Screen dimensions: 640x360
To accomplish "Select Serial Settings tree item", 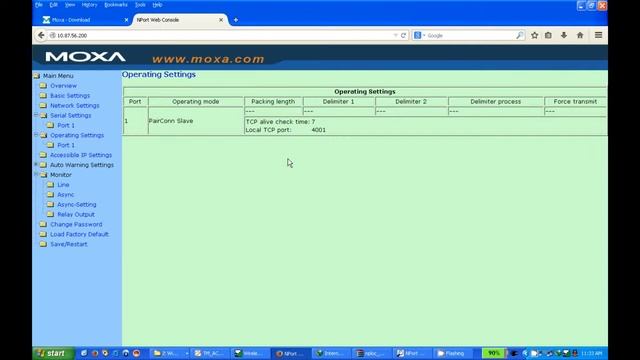I will 71,116.
